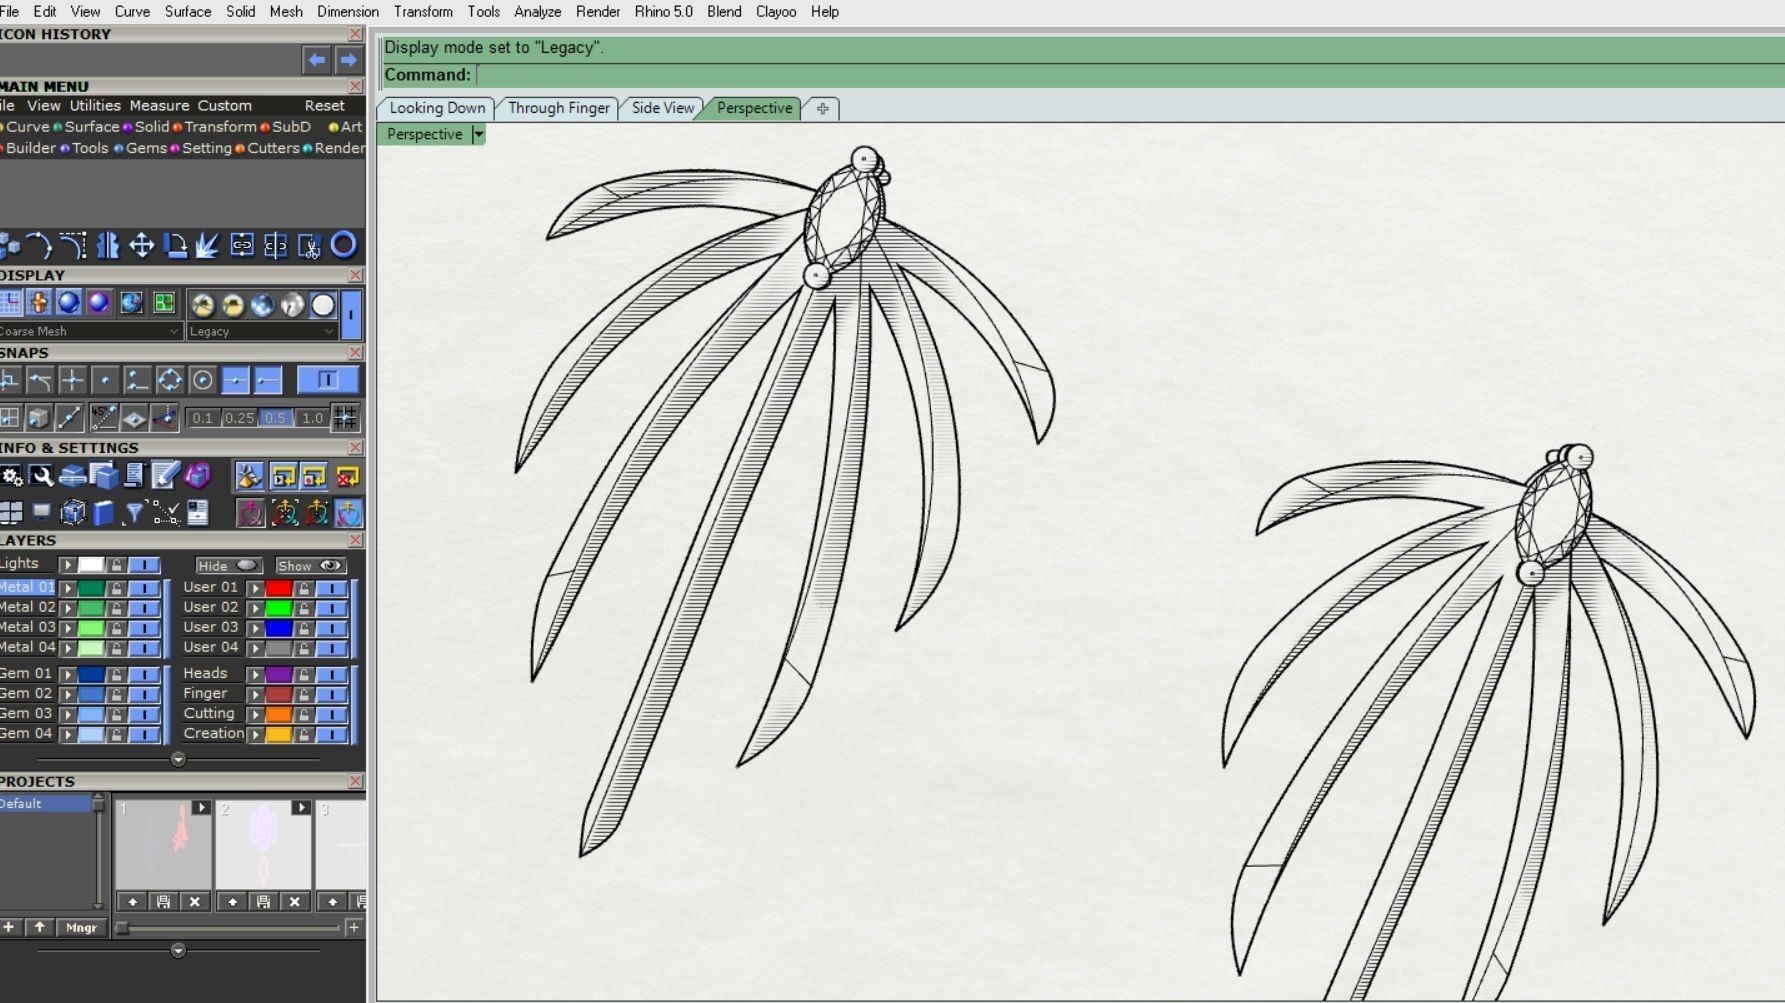Select the arc curve tool icon

[39, 245]
